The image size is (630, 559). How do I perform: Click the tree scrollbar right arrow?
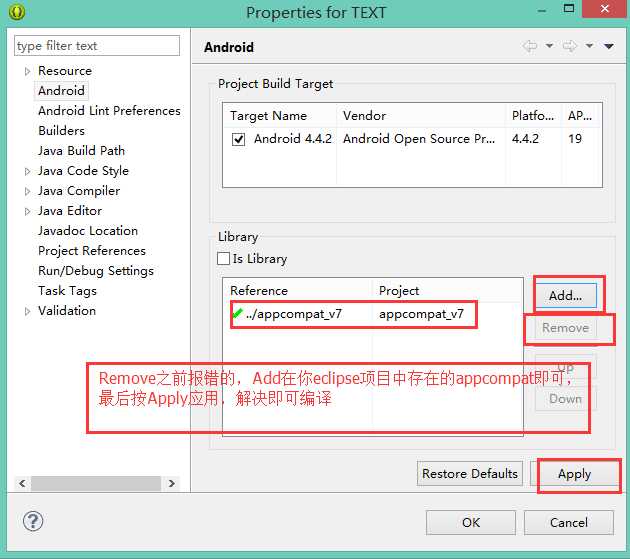click(172, 483)
